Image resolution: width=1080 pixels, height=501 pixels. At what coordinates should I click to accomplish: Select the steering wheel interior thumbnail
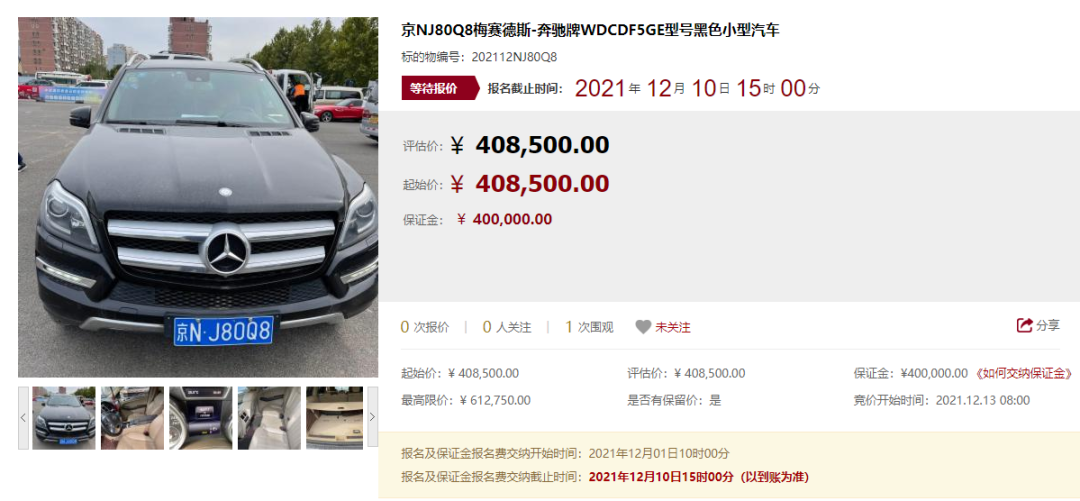[132, 418]
